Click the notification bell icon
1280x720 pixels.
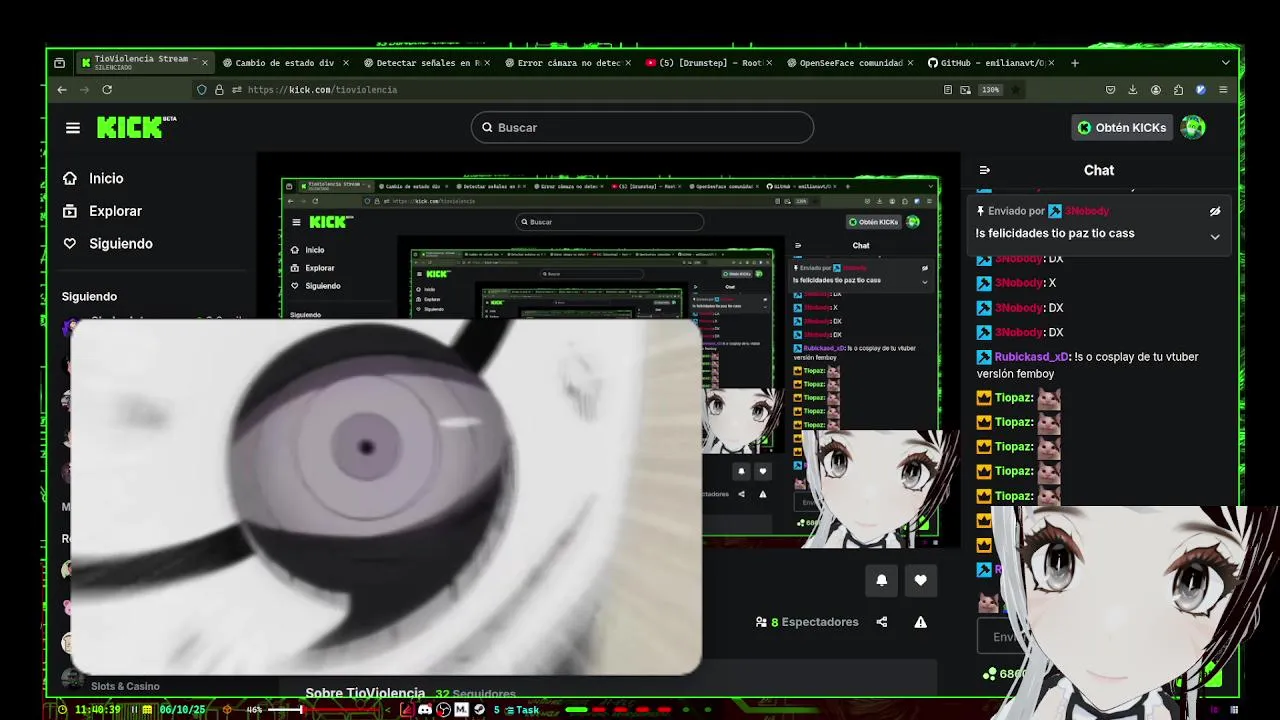pyautogui.click(x=881, y=580)
